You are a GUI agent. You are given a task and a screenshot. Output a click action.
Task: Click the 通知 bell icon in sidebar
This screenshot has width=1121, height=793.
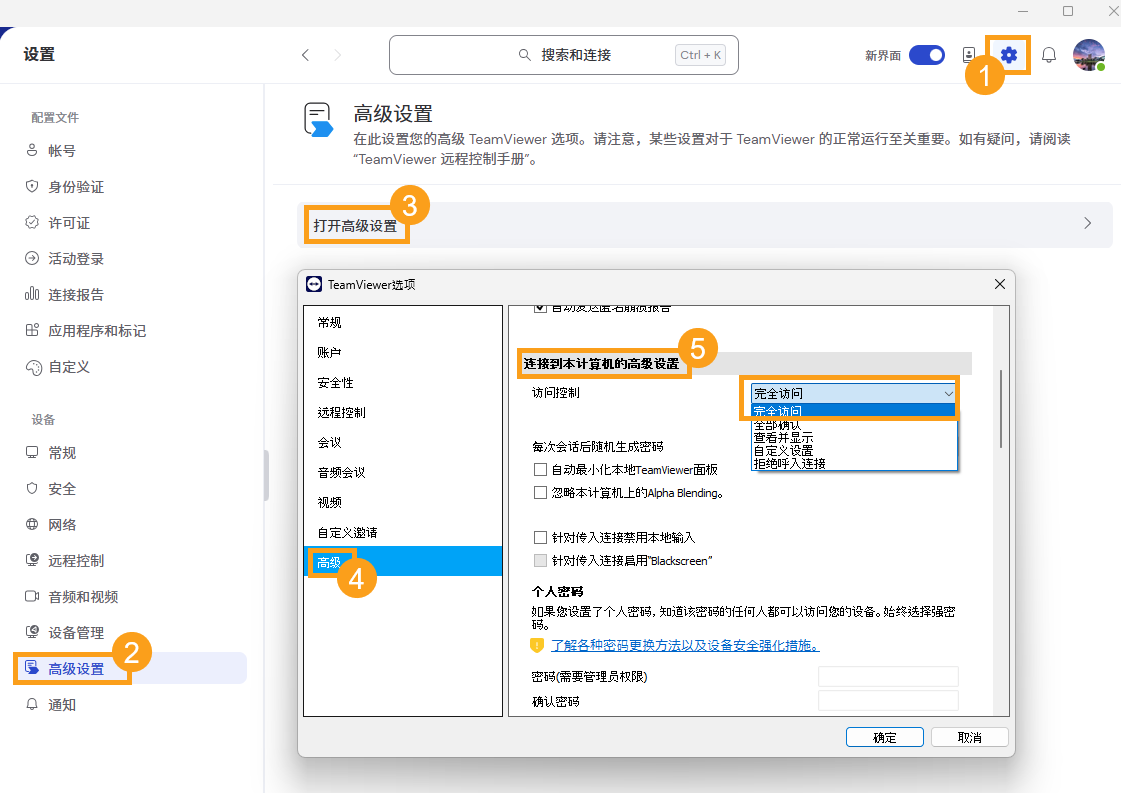click(x=32, y=704)
